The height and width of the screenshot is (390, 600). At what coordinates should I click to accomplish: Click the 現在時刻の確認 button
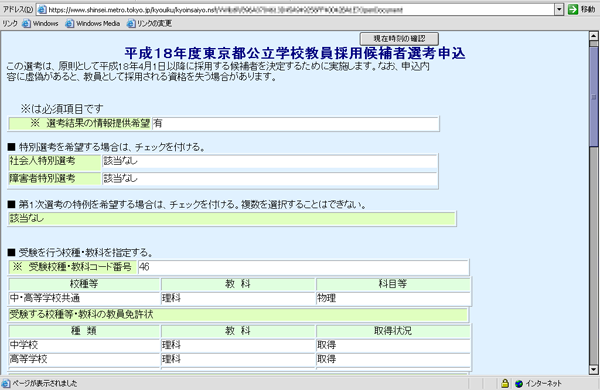pos(399,39)
